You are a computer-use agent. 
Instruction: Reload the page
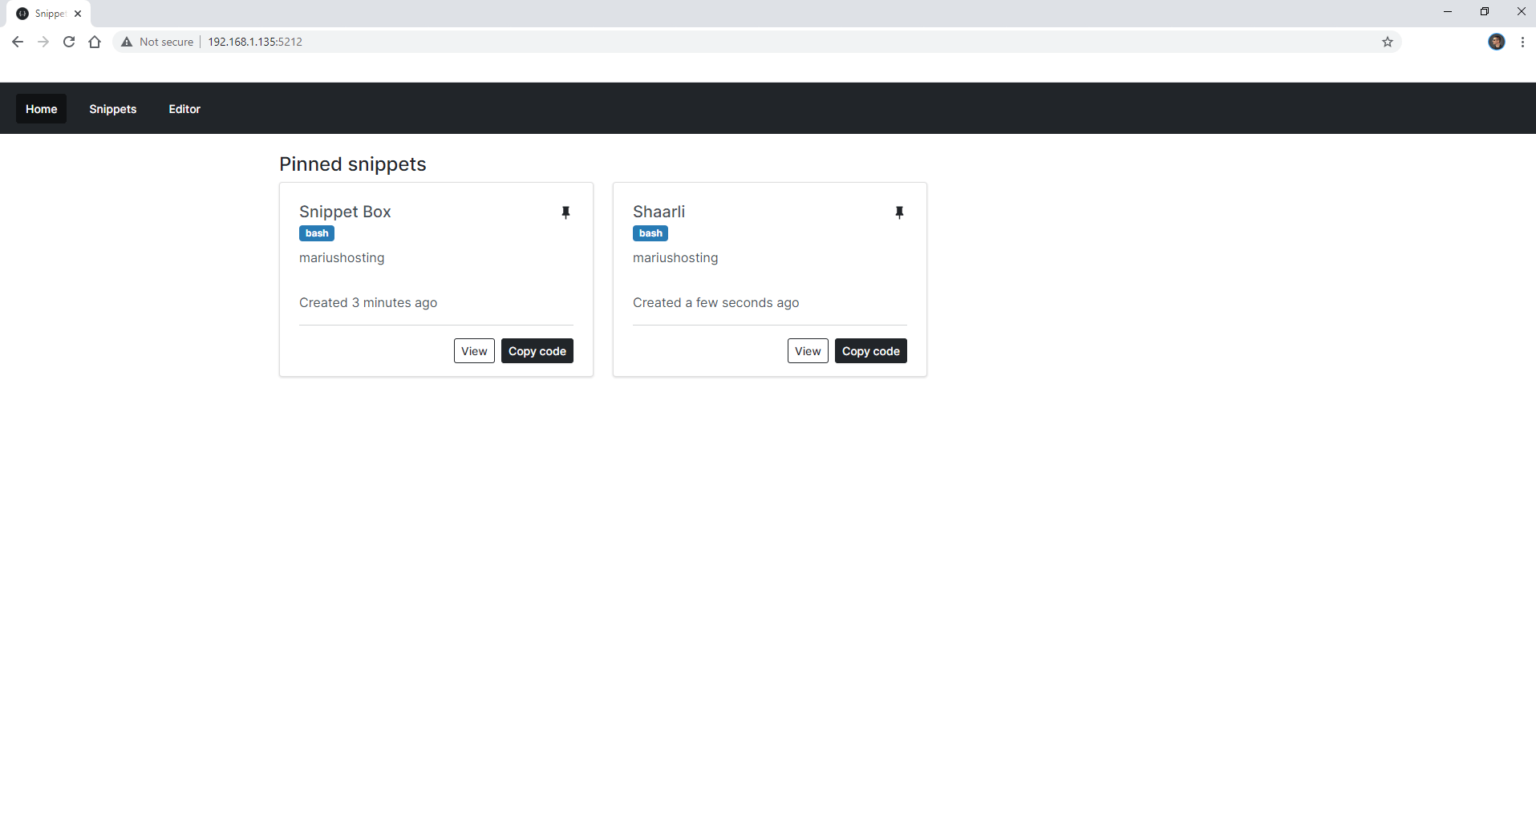pos(68,42)
